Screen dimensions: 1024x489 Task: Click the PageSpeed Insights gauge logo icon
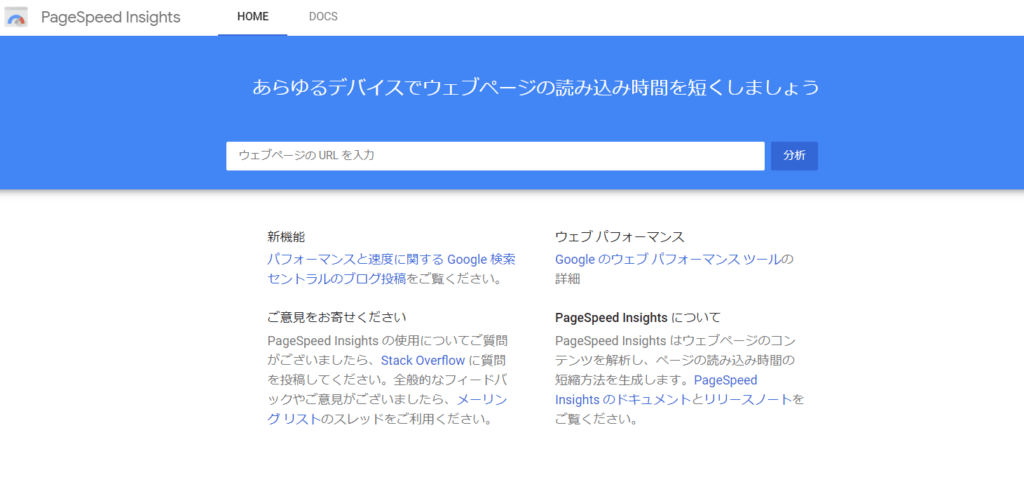(17, 17)
